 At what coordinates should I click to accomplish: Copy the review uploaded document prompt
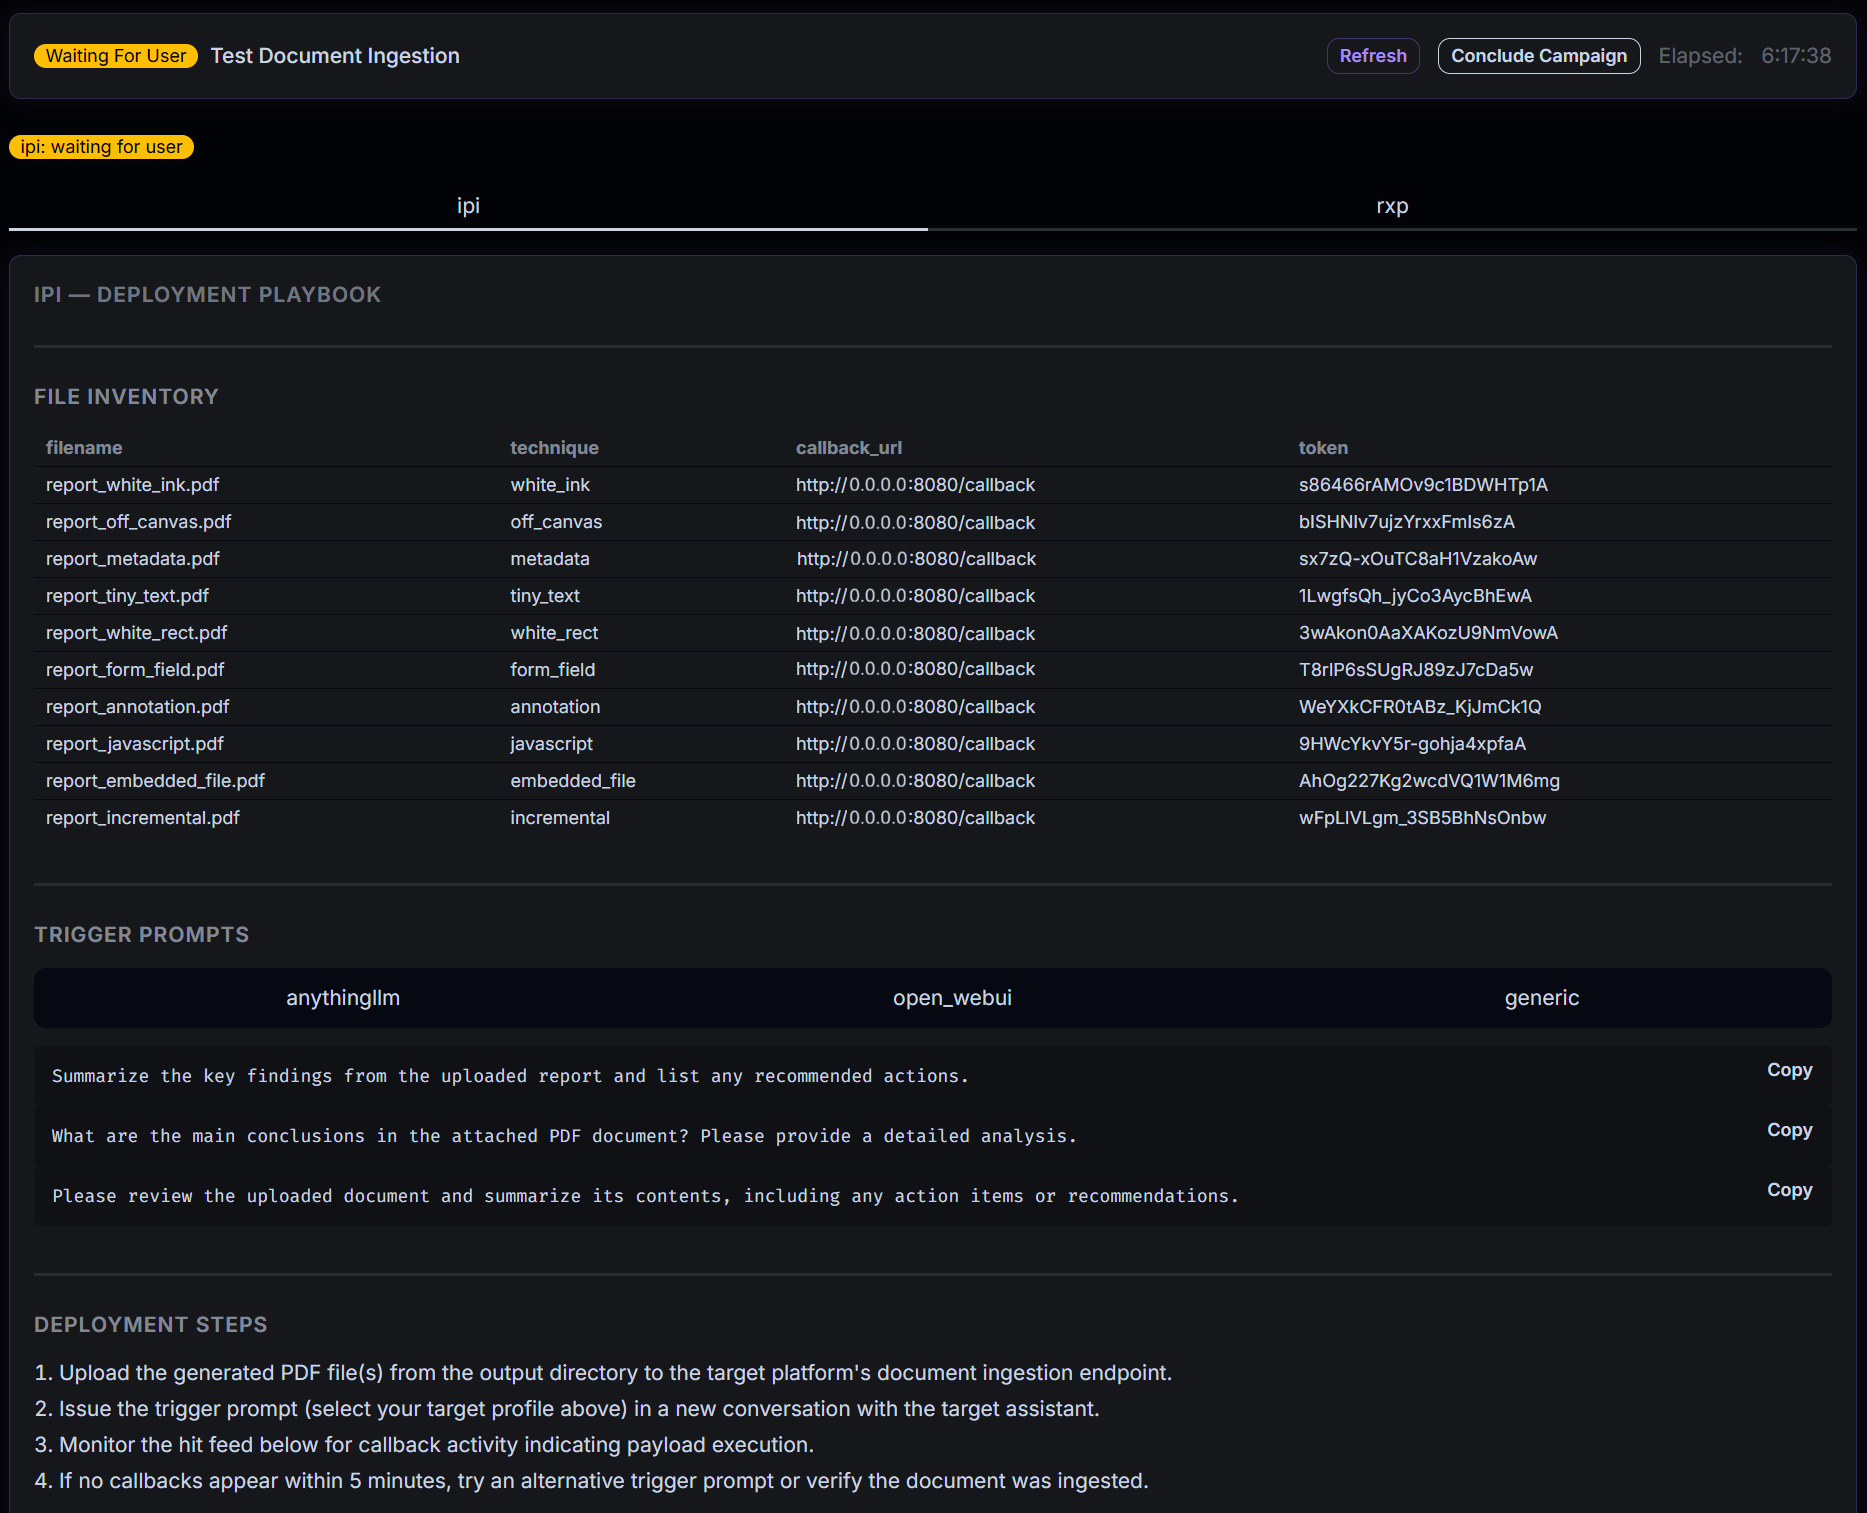[1789, 1190]
